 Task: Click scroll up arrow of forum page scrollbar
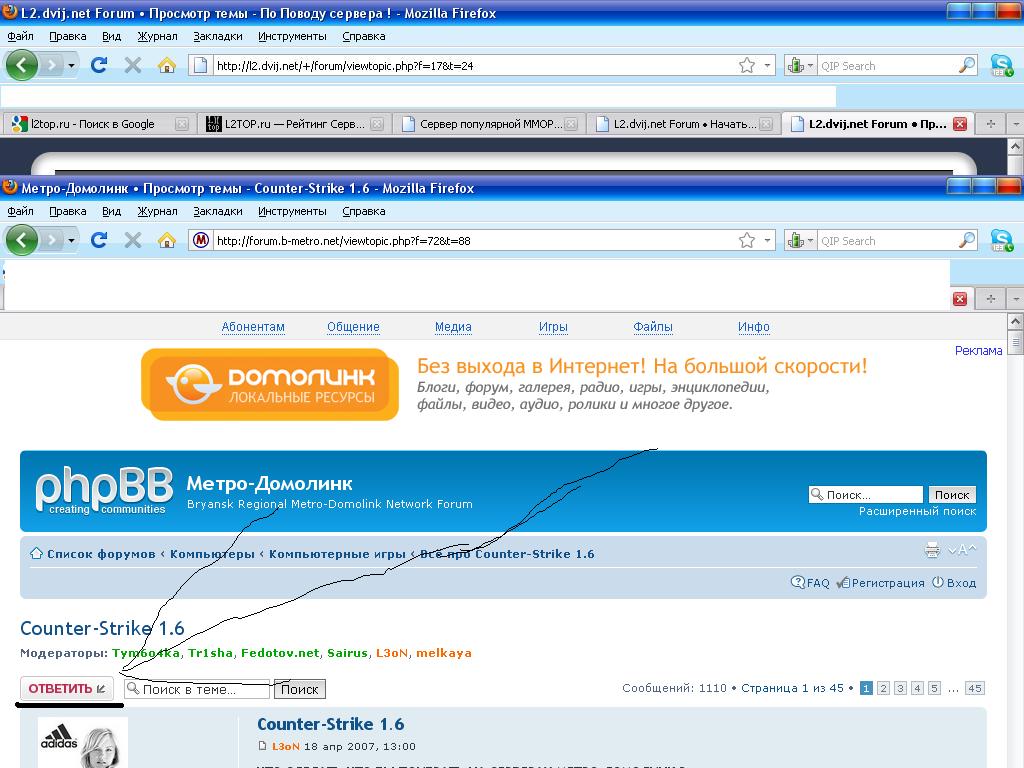click(x=1016, y=321)
